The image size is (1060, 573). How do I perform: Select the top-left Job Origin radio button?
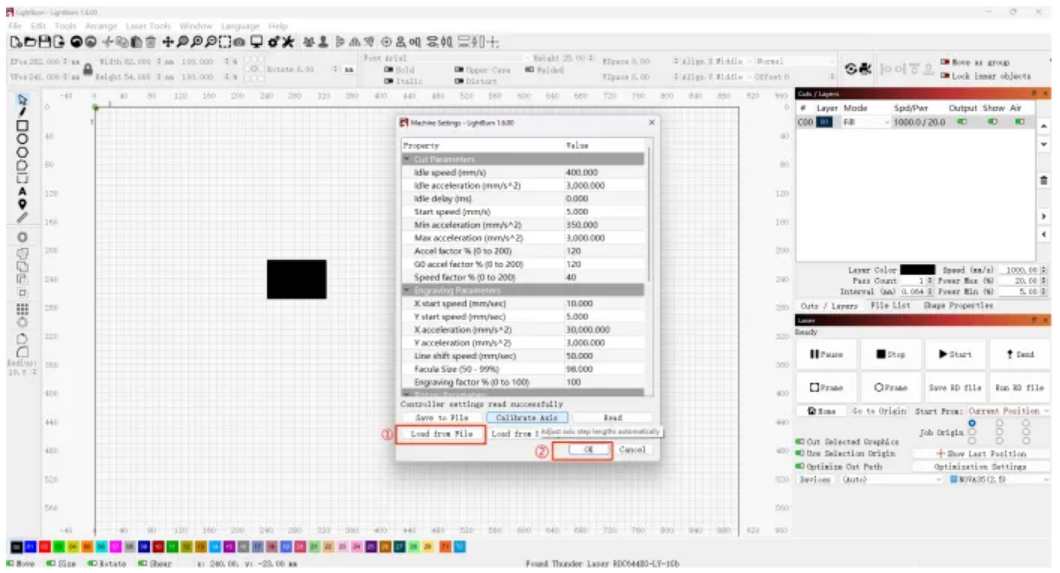[972, 423]
